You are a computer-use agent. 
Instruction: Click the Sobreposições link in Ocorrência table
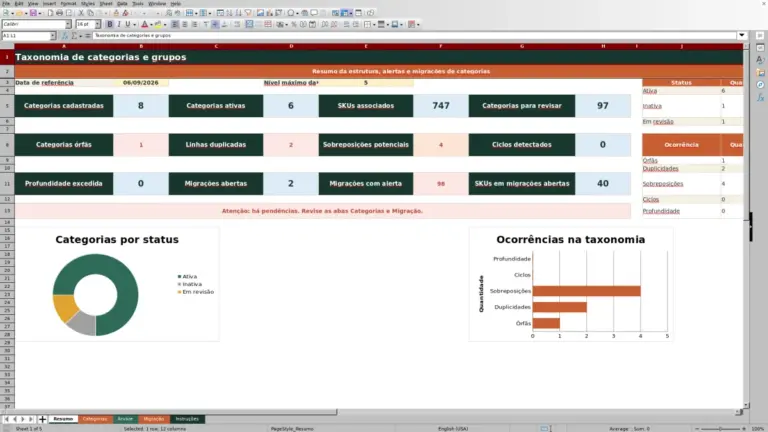point(663,184)
